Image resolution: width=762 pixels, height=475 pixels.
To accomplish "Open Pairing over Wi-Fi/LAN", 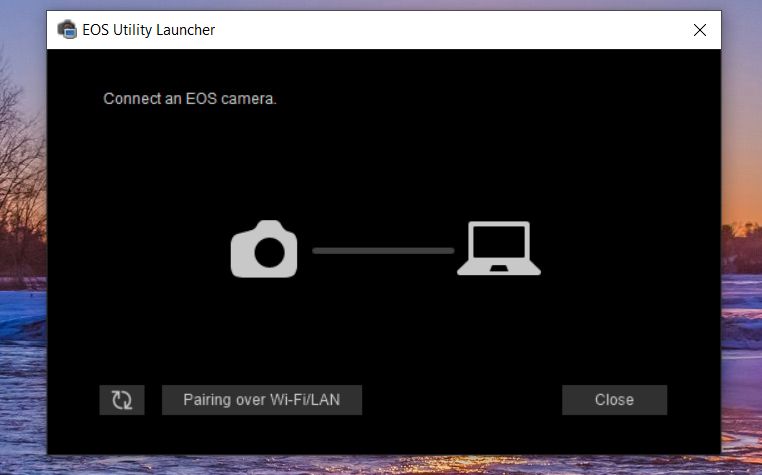I will pyautogui.click(x=261, y=400).
